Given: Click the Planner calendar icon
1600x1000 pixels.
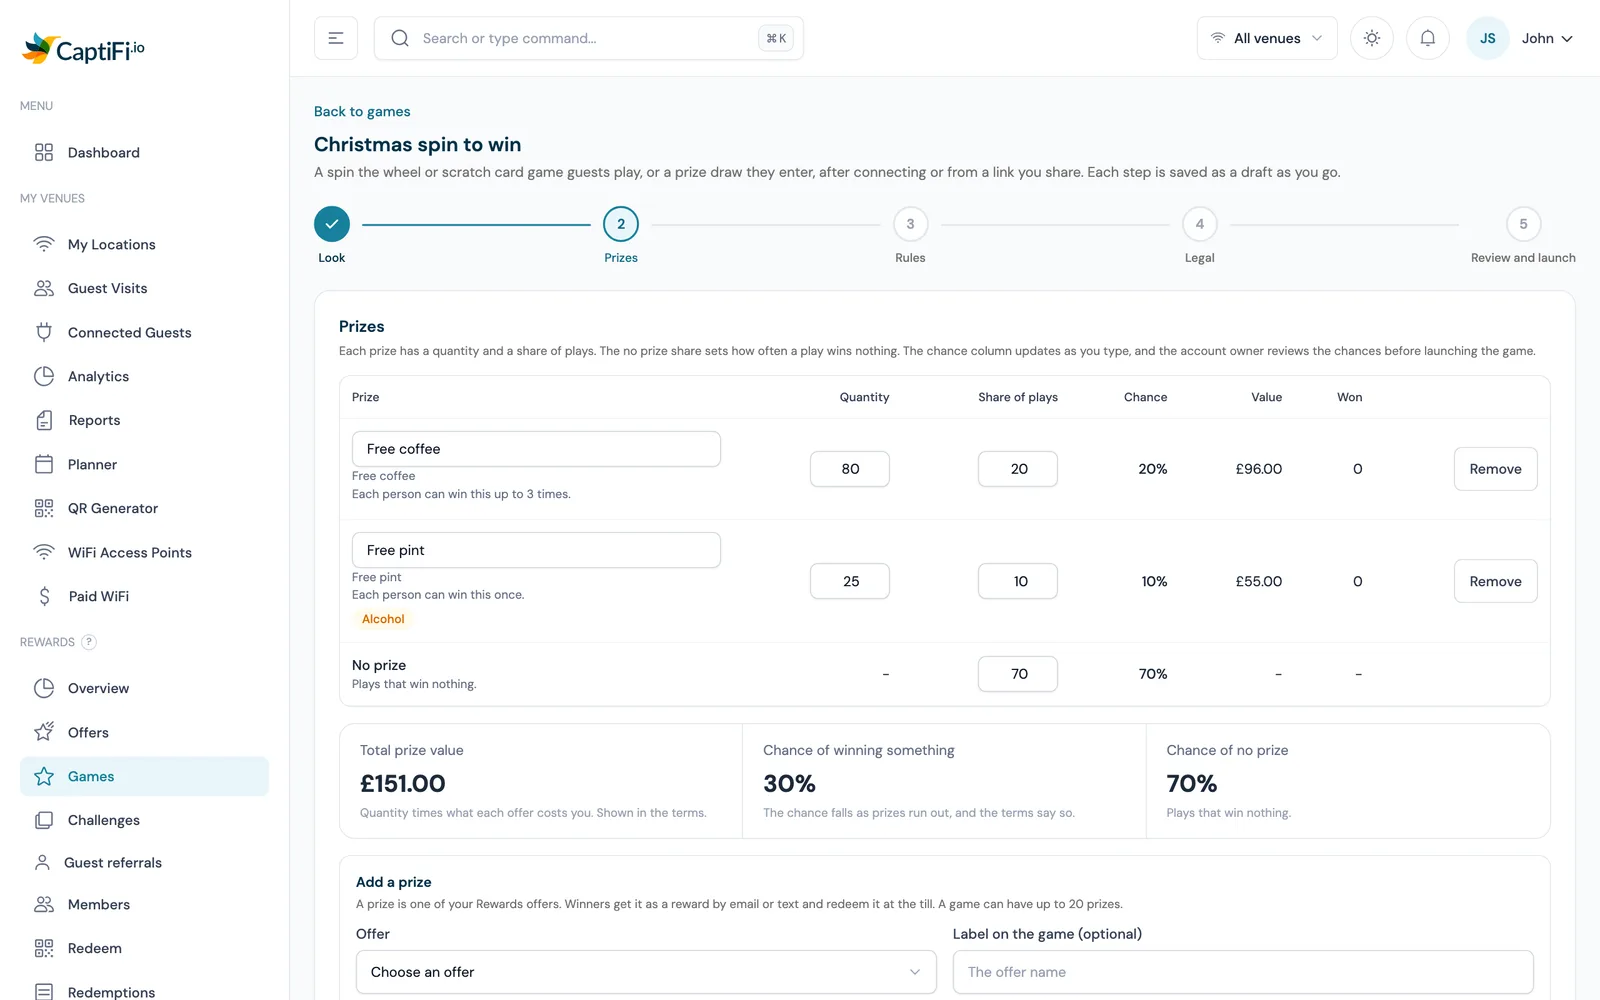Looking at the screenshot, I should [44, 464].
